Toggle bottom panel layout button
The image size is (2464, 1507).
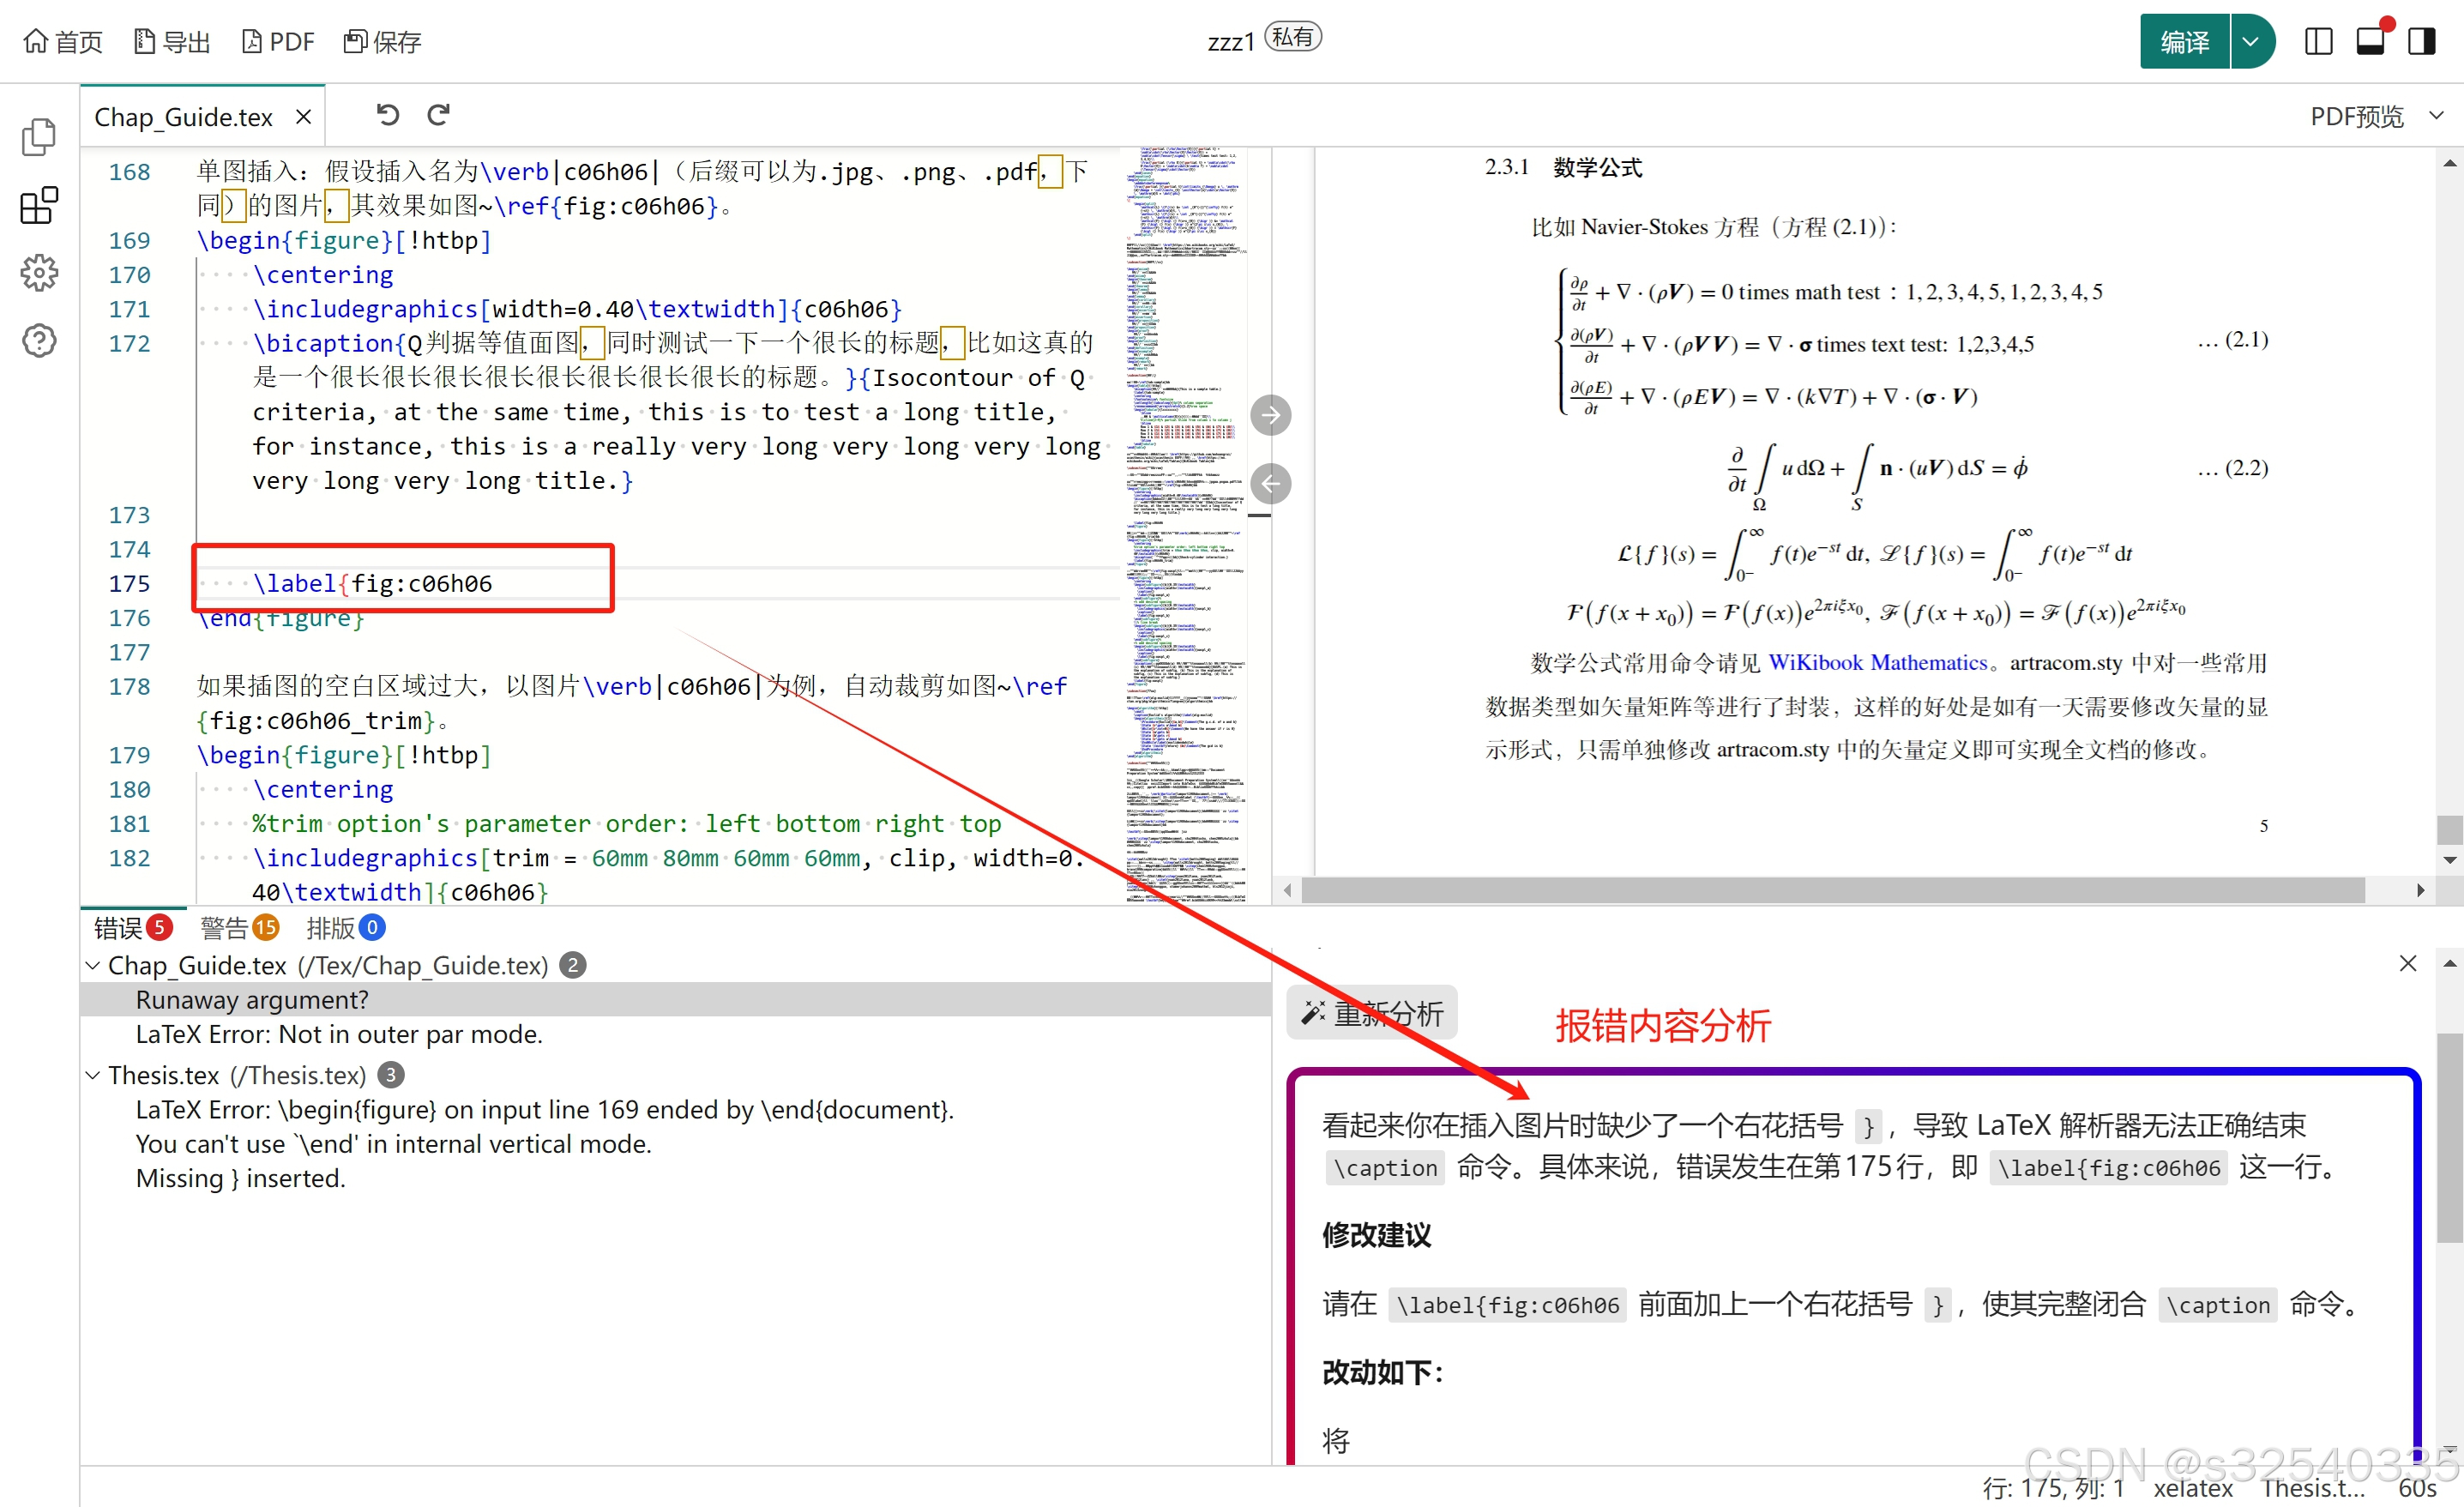pyautogui.click(x=2370, y=42)
